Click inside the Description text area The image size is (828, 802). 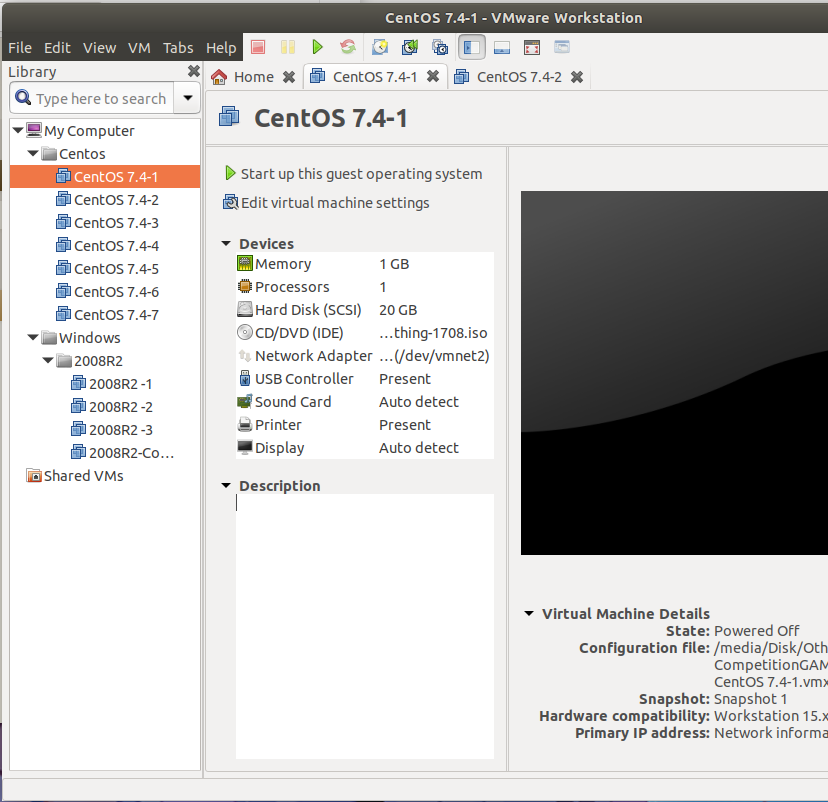(x=365, y=626)
